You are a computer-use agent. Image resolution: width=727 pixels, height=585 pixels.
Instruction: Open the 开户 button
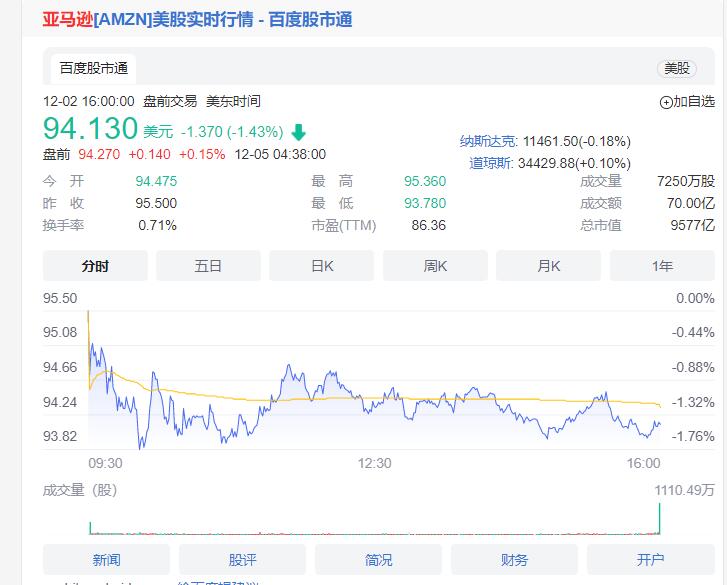click(650, 560)
